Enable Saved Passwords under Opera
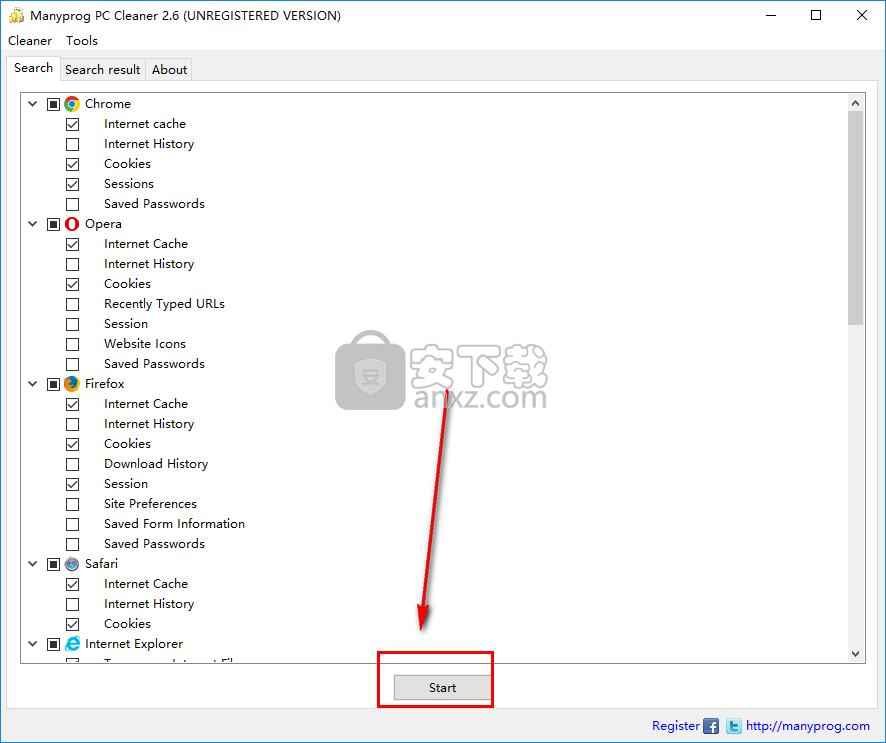The image size is (886, 743). pyautogui.click(x=72, y=364)
